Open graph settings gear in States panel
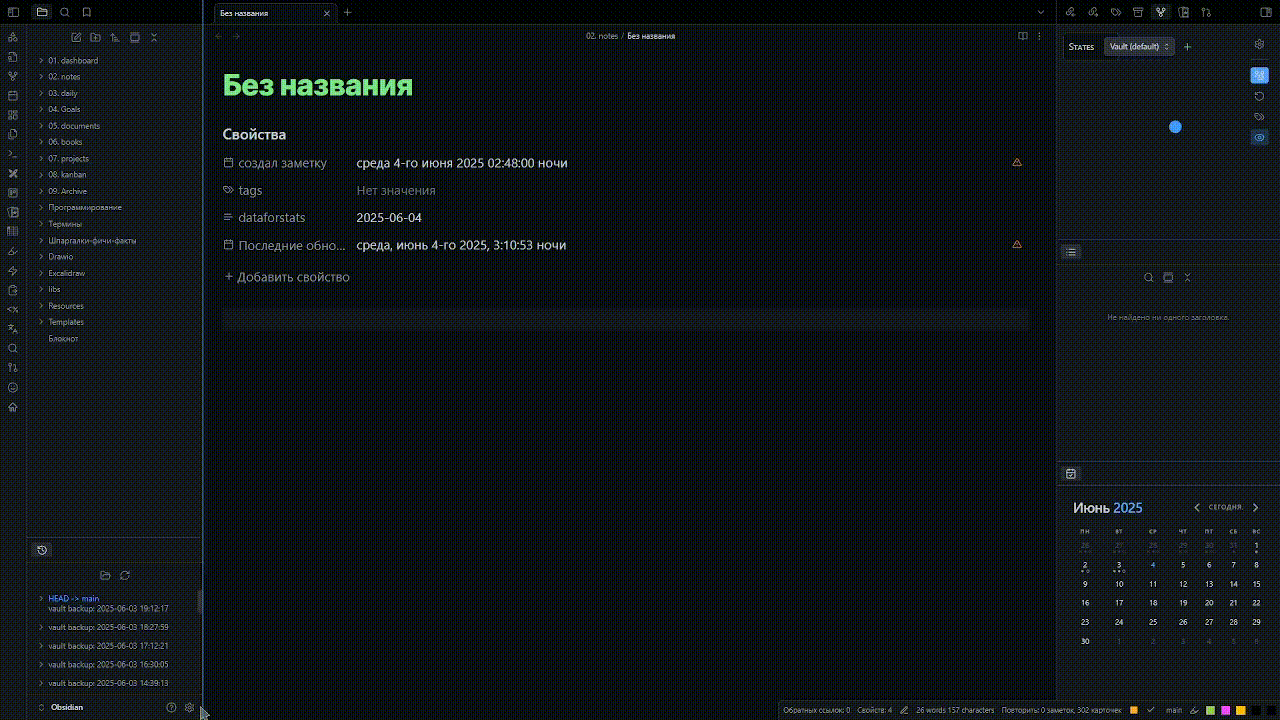The image size is (1280, 720). pyautogui.click(x=1259, y=44)
